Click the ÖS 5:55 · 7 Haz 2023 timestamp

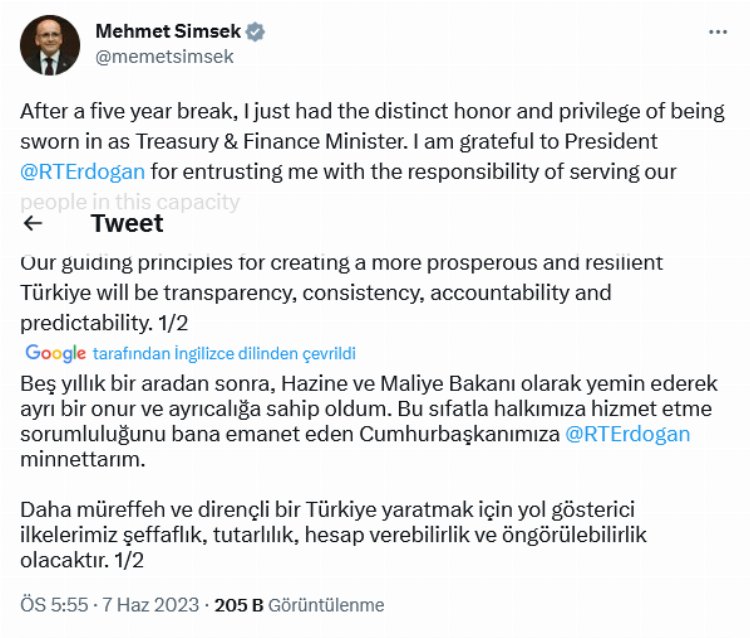coord(107,605)
